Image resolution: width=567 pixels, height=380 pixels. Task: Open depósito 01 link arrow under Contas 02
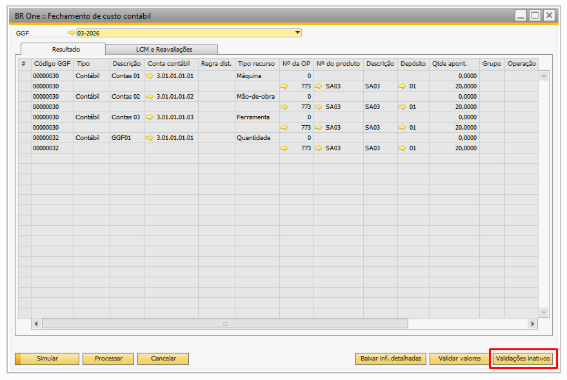[x=402, y=107]
